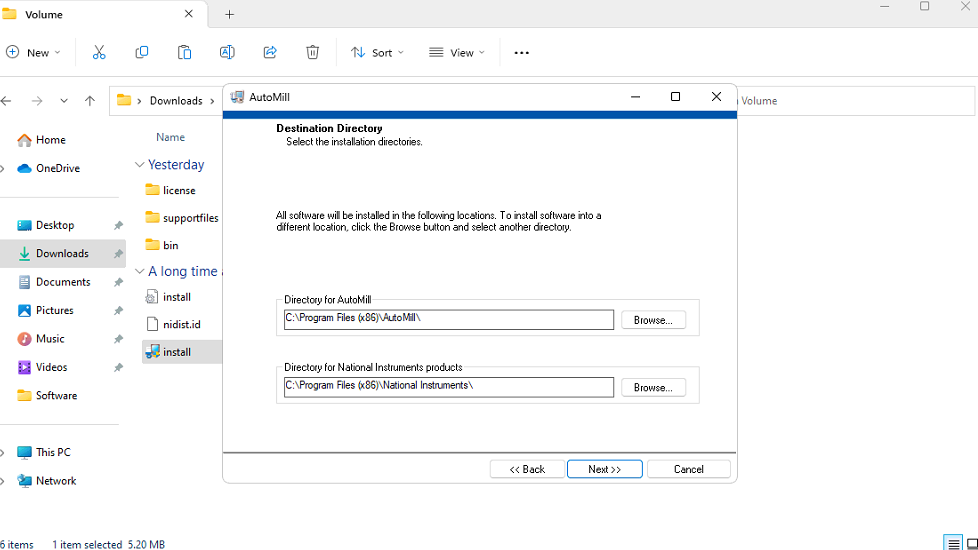Click the folder icon in address bar
This screenshot has height=550, width=978.
coord(124,100)
